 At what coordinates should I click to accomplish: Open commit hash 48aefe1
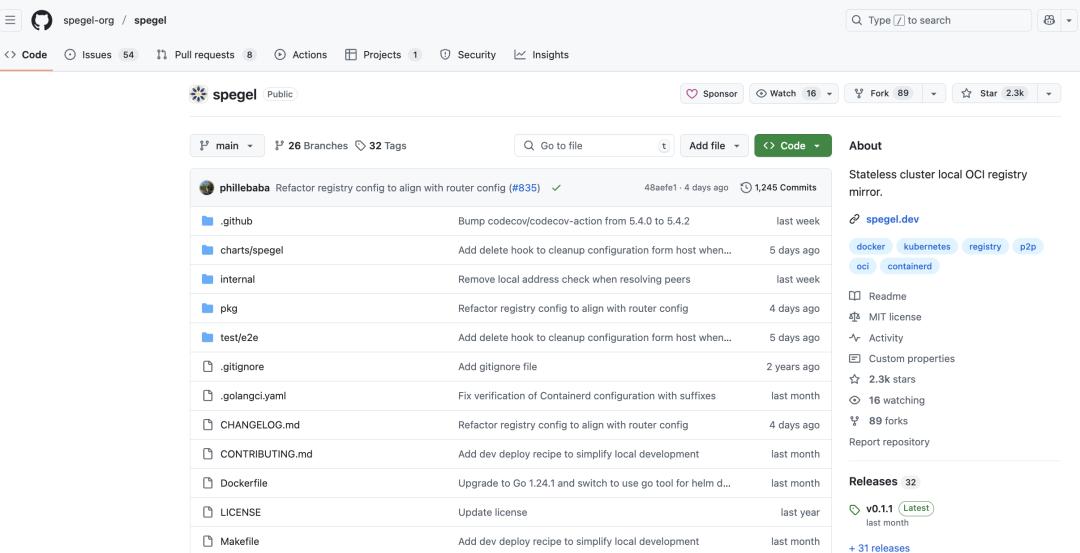[x=661, y=187]
